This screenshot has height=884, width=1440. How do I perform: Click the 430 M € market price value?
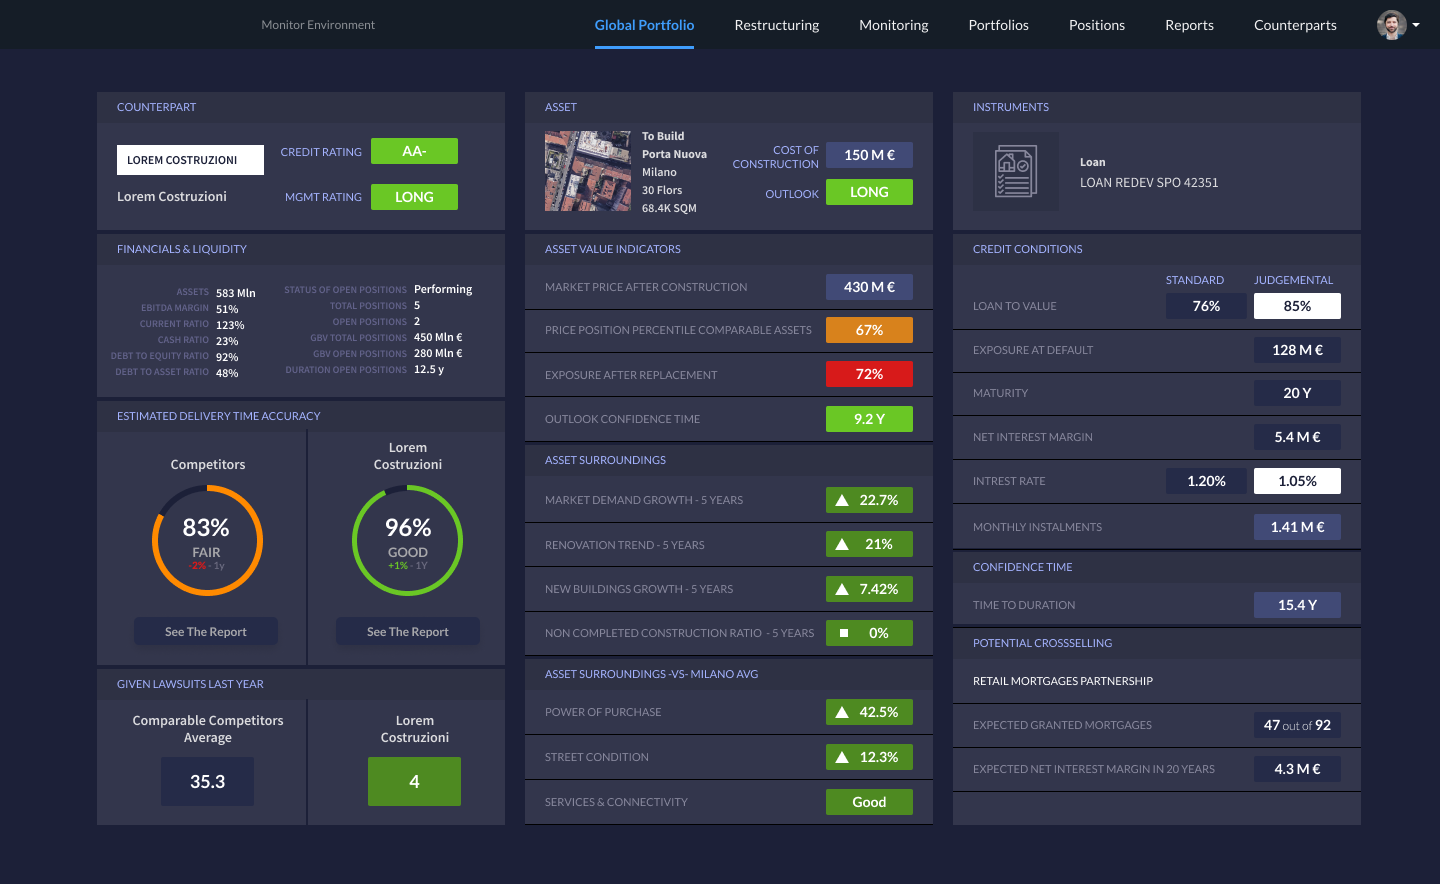tap(869, 287)
